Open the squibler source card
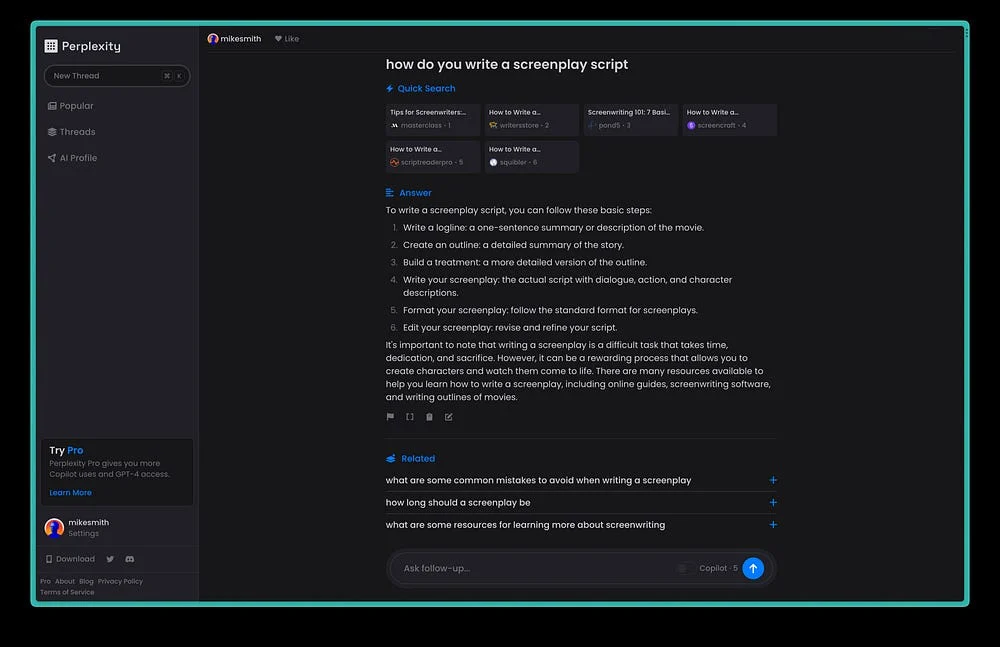 [531, 156]
